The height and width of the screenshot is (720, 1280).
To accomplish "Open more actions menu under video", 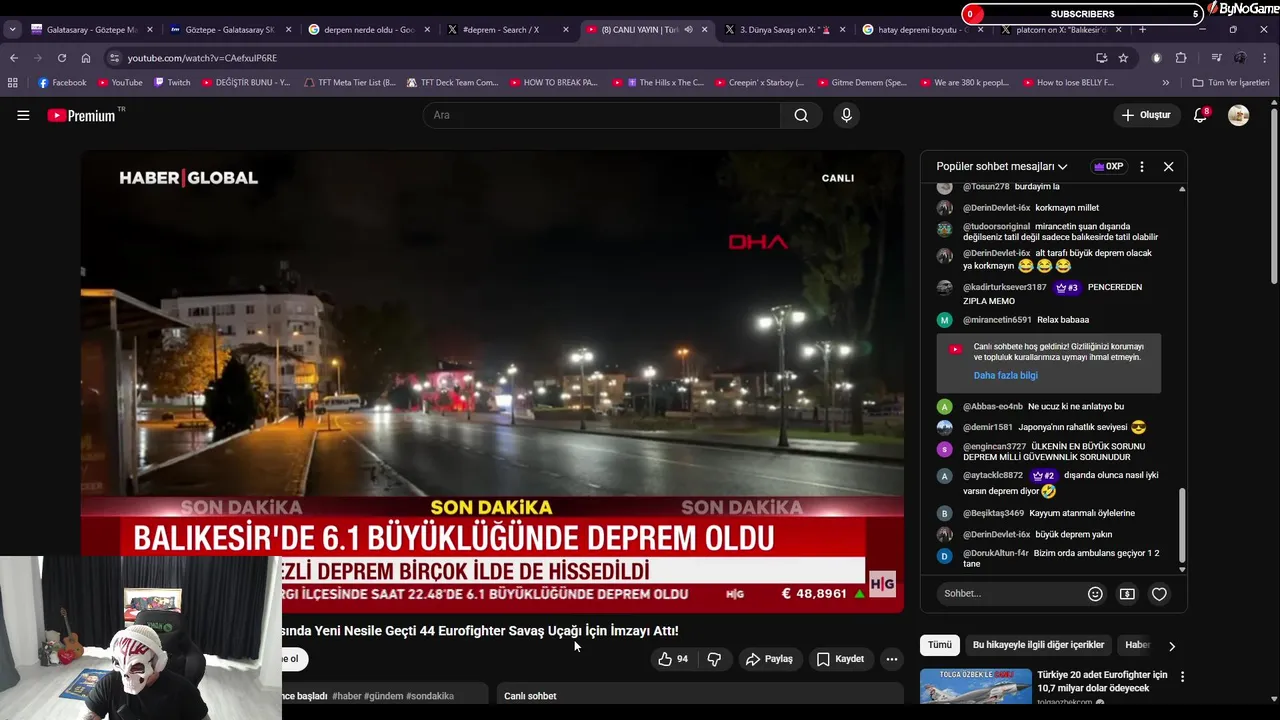I will coord(892,659).
